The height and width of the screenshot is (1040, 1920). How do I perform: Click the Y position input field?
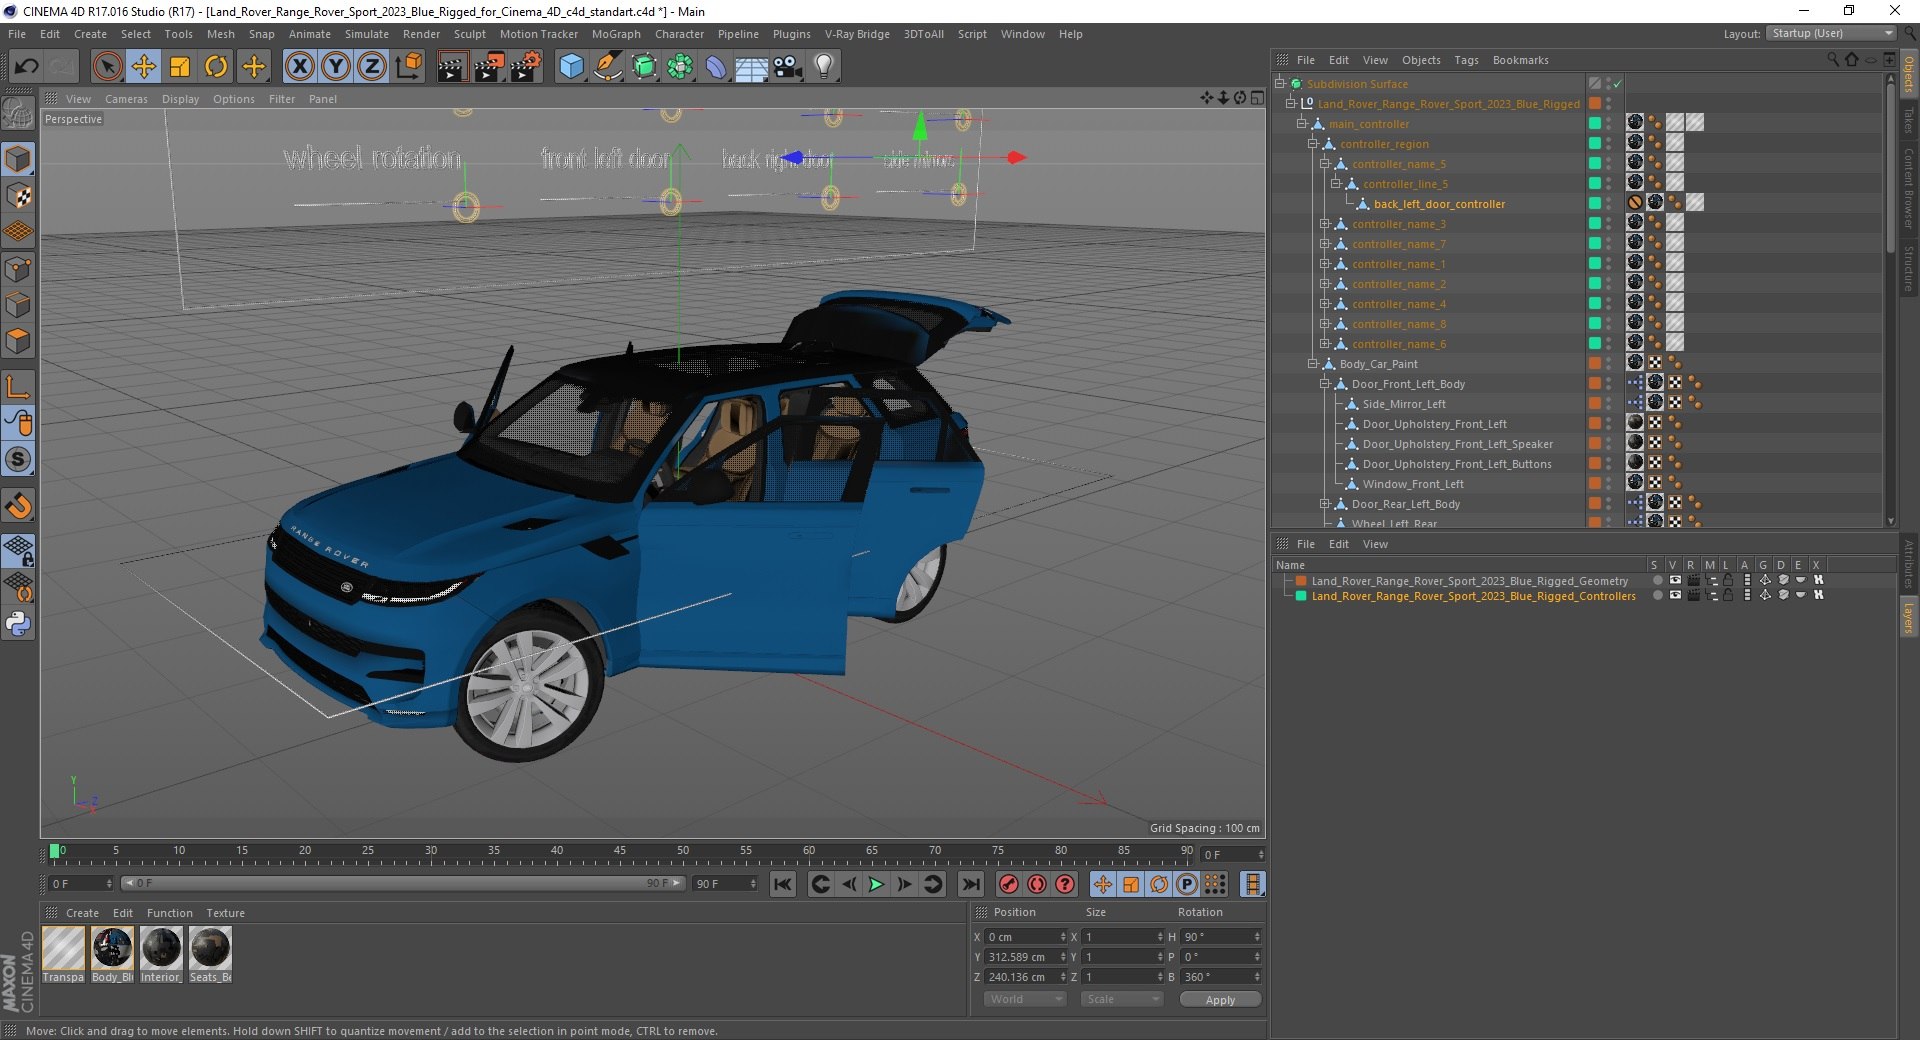[1025, 957]
